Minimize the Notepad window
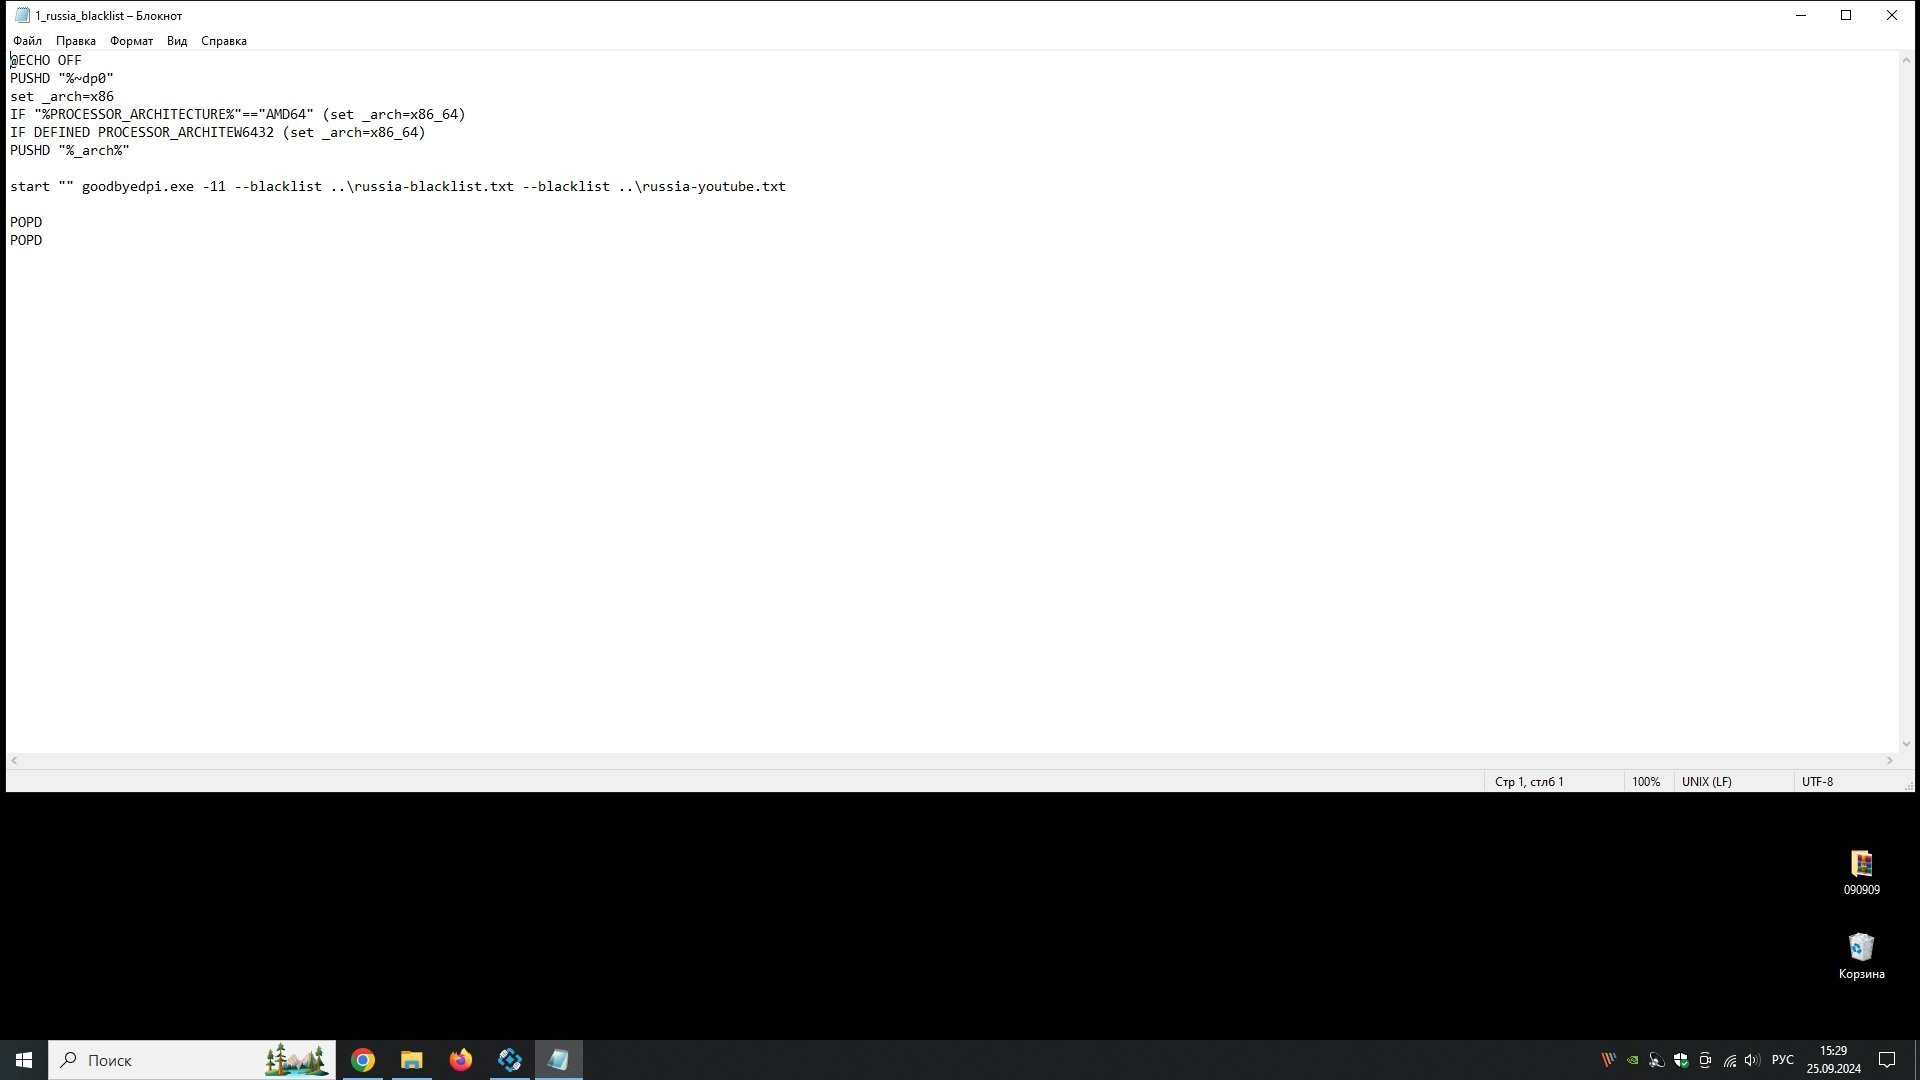The image size is (1920, 1080). (x=1801, y=15)
